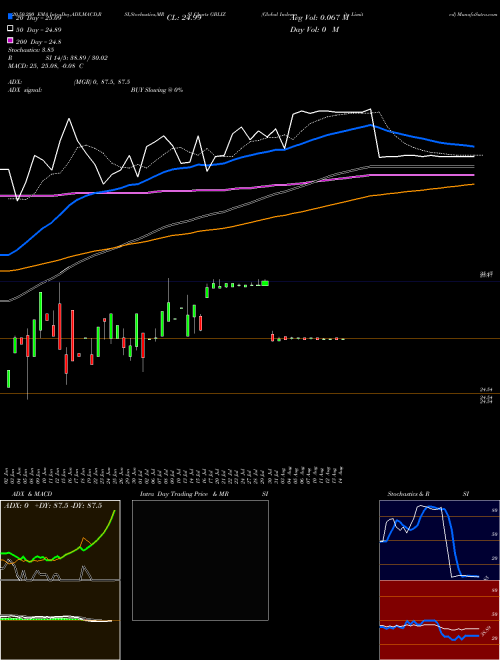Click the 'Stochastics: 3.85' reading
The width and height of the screenshot is (500, 660).
[x=31, y=50]
